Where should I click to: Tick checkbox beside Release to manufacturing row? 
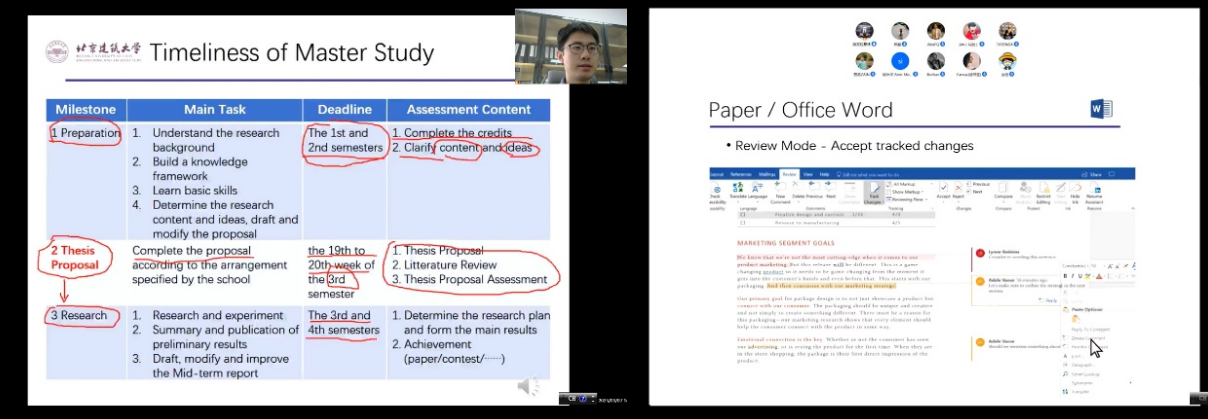pyautogui.click(x=742, y=222)
